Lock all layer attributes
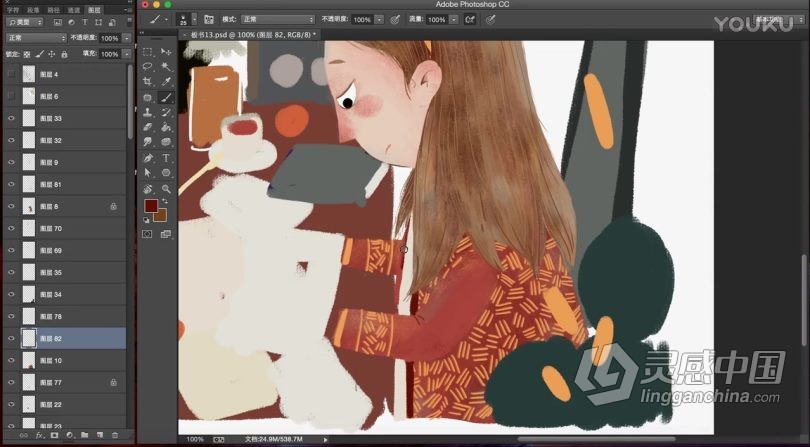This screenshot has width=810, height=447. click(x=64, y=54)
